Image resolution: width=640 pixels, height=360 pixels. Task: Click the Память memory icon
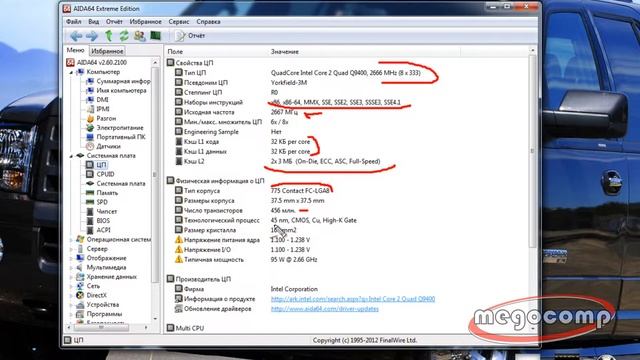pyautogui.click(x=90, y=193)
